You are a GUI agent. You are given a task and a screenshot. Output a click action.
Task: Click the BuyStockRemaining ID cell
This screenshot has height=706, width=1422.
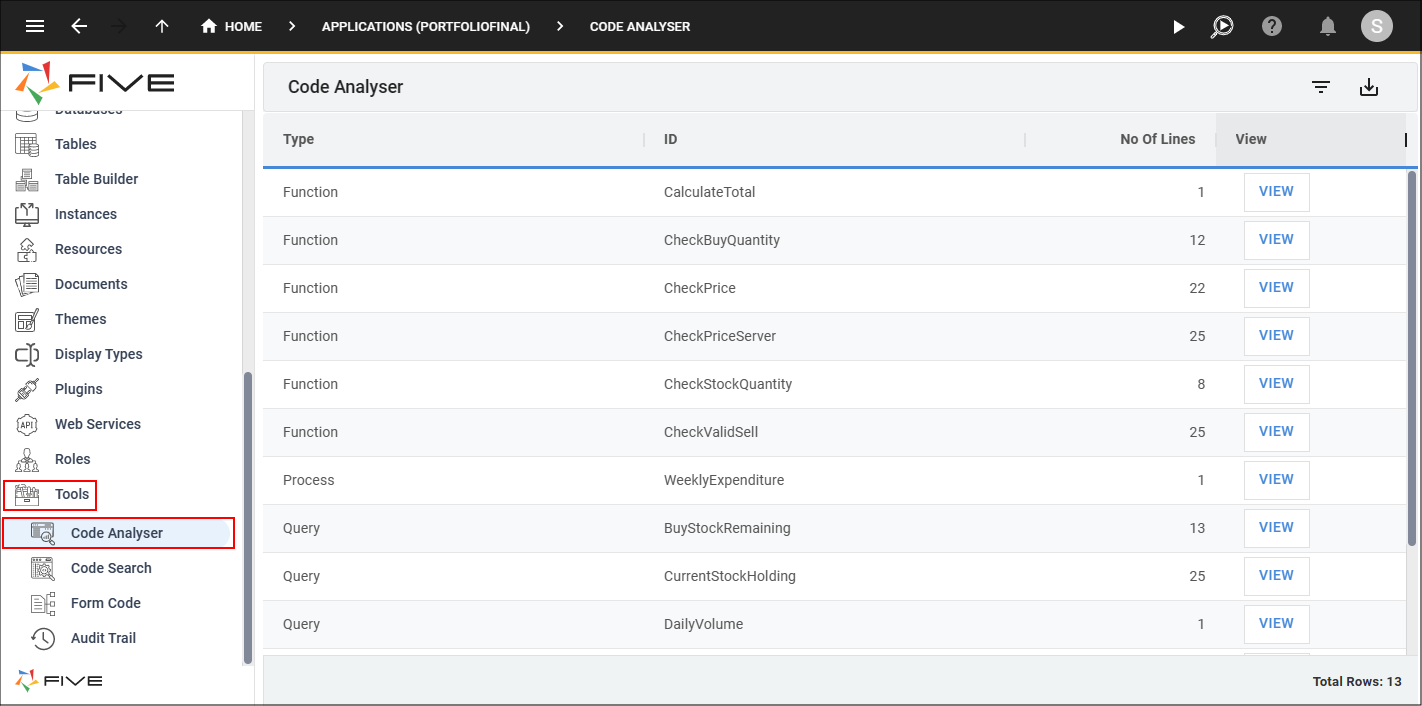point(727,528)
